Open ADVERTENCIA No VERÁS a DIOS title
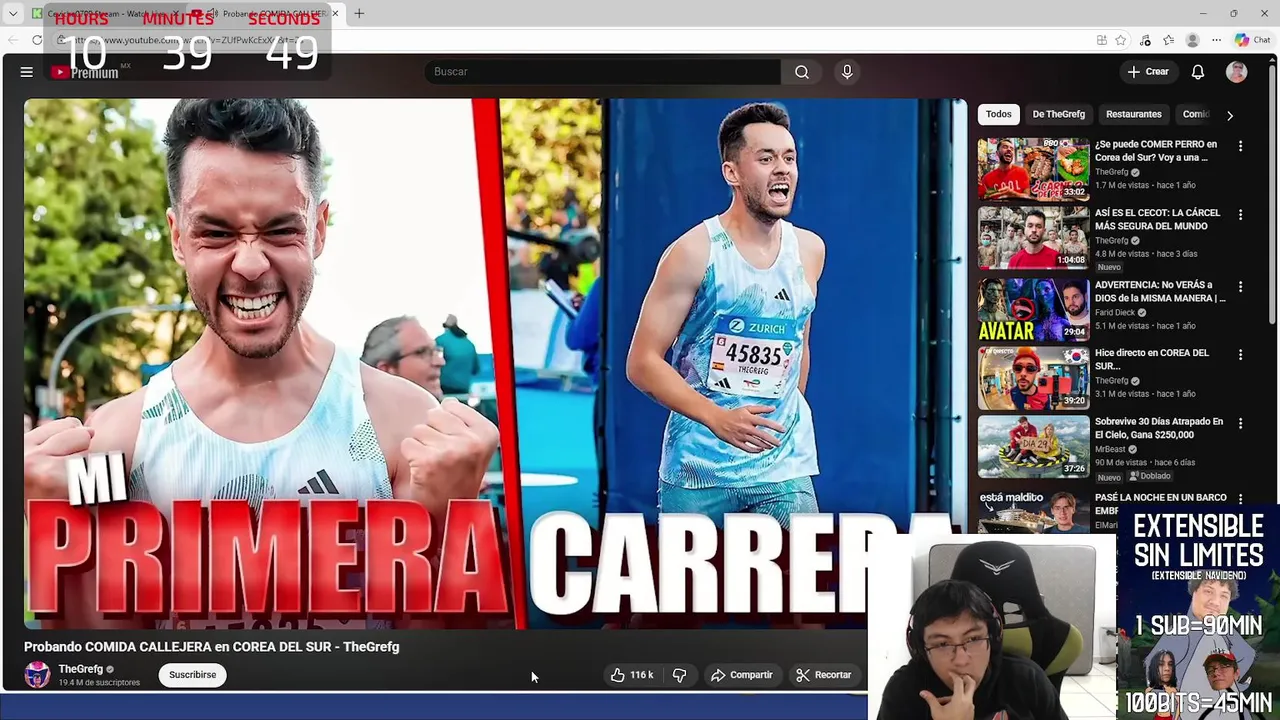Screen dimensions: 1280x720 1160,291
